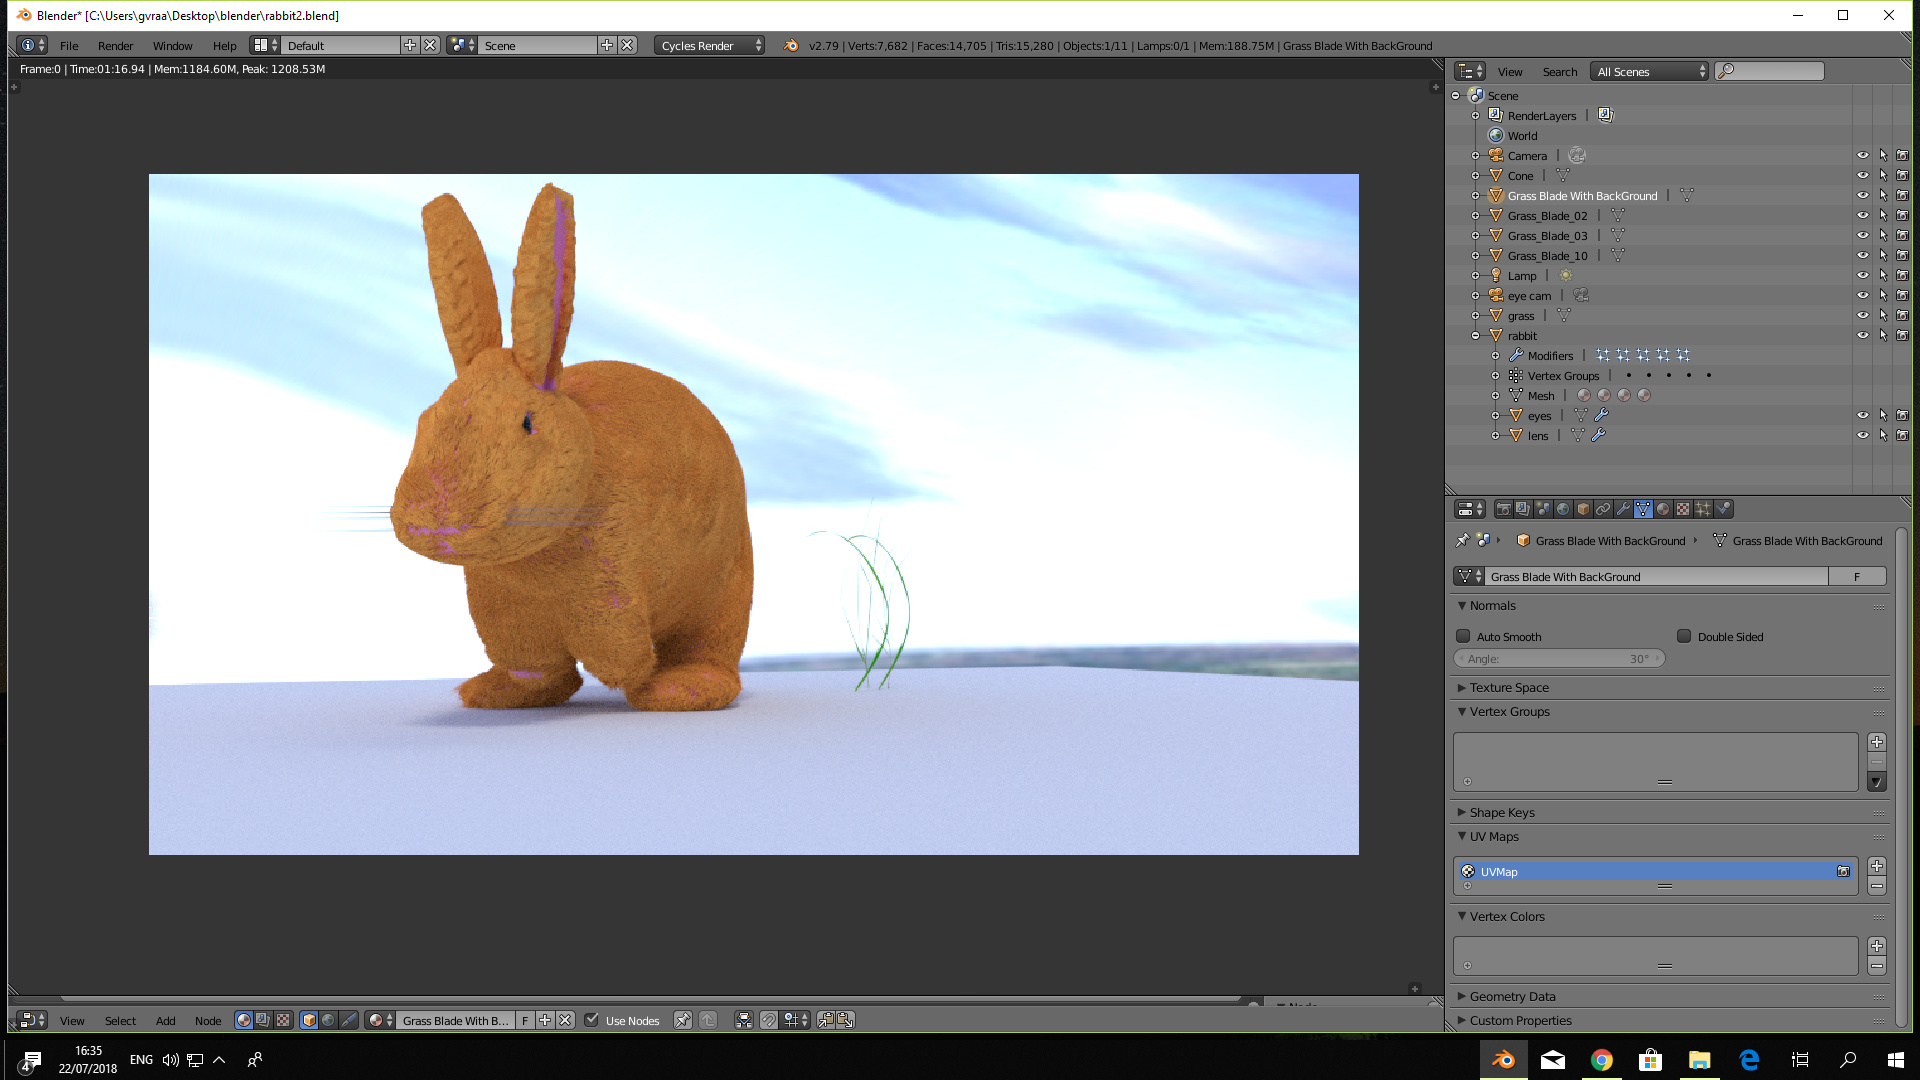Collapse the Normals panel

click(x=1492, y=606)
